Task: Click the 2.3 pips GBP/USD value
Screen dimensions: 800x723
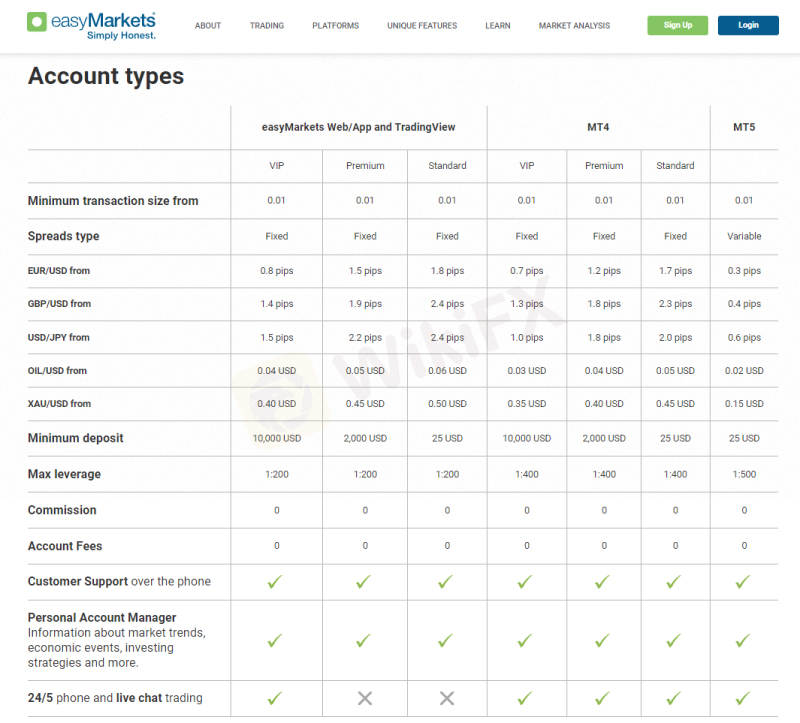Action: pos(675,304)
